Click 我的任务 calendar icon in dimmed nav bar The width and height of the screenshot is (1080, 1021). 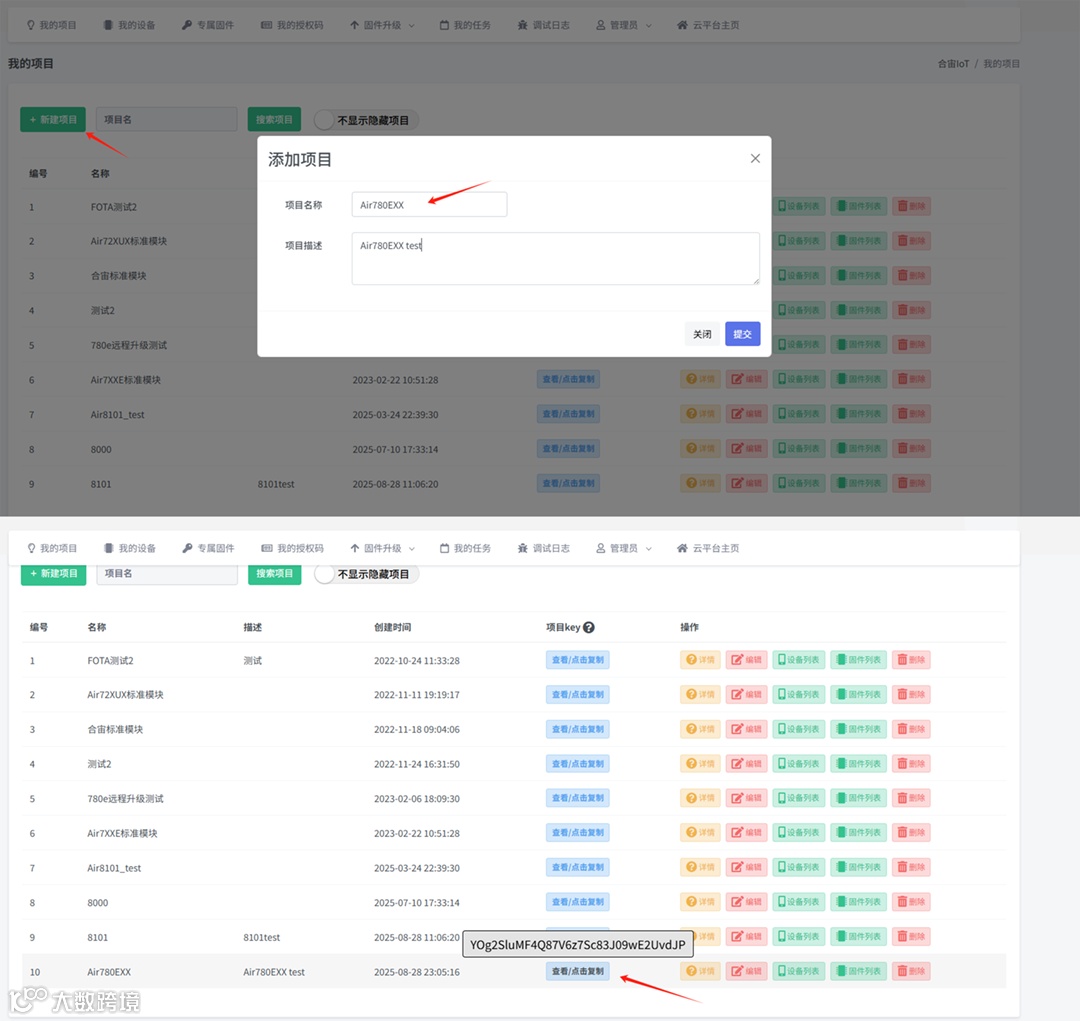click(444, 25)
